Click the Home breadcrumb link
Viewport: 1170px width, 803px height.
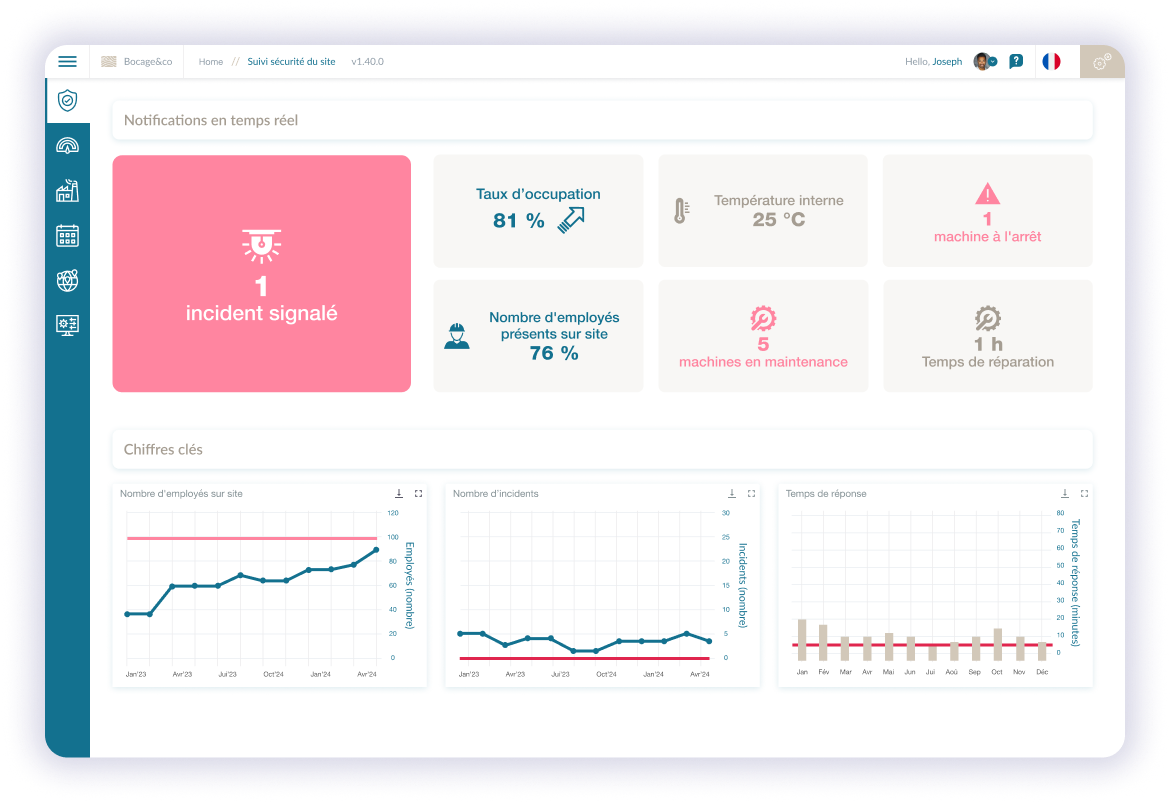[x=210, y=62]
